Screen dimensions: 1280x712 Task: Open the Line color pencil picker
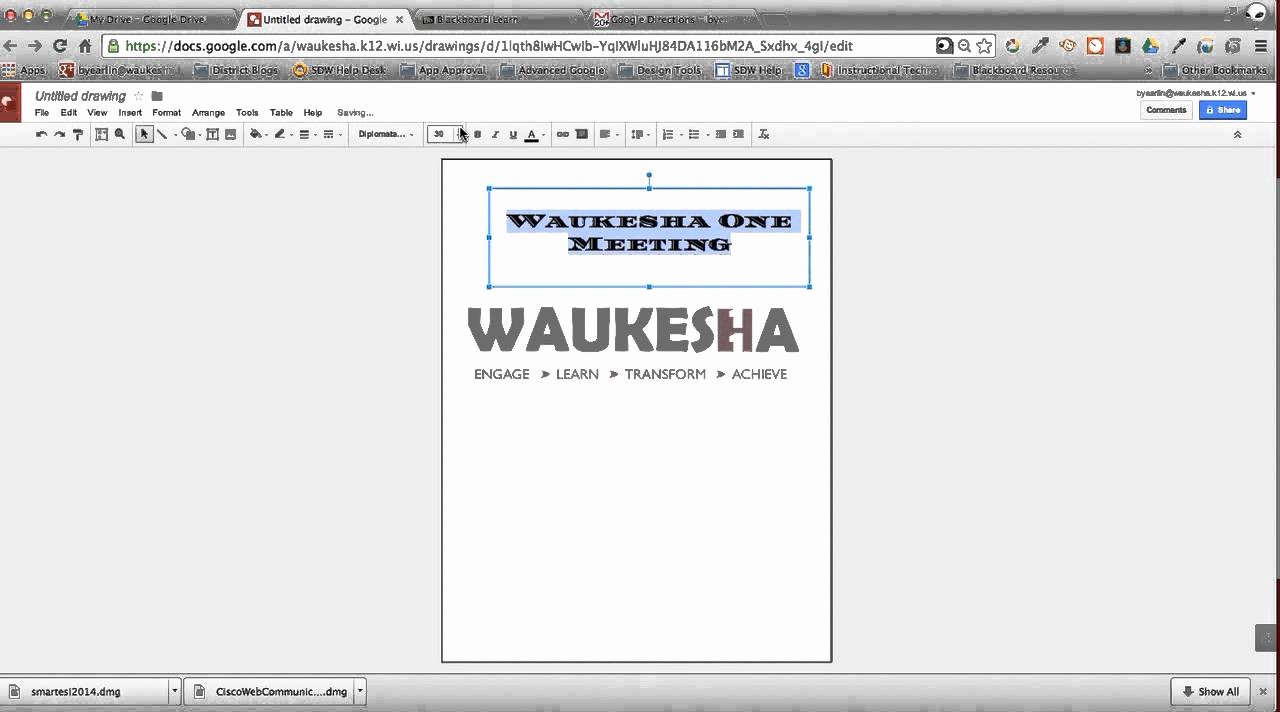coord(283,134)
